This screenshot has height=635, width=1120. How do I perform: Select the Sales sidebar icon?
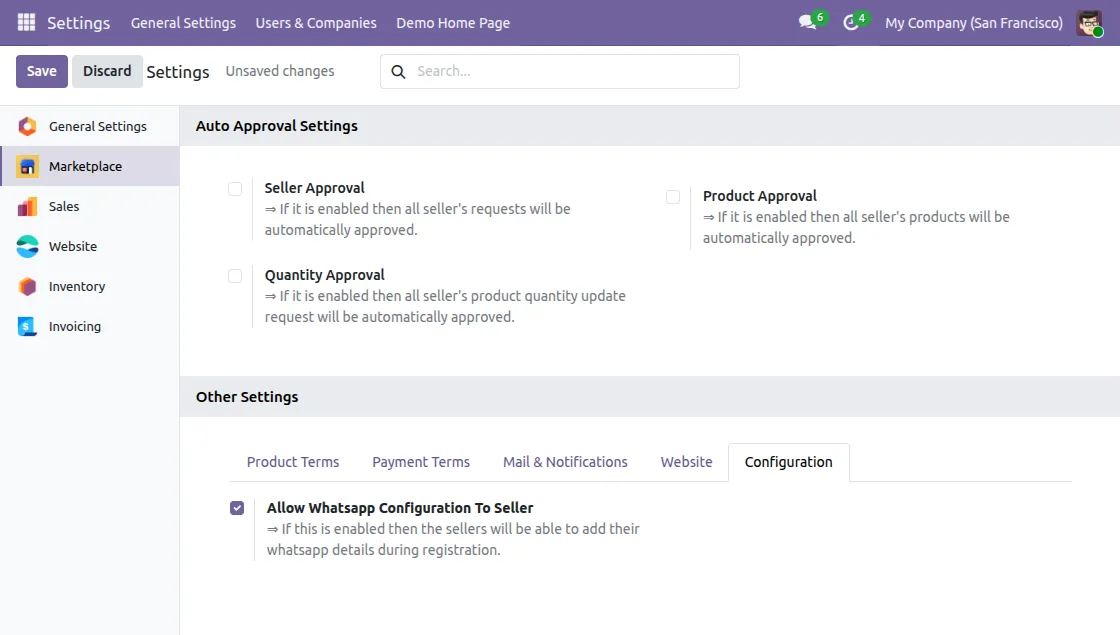coord(28,206)
